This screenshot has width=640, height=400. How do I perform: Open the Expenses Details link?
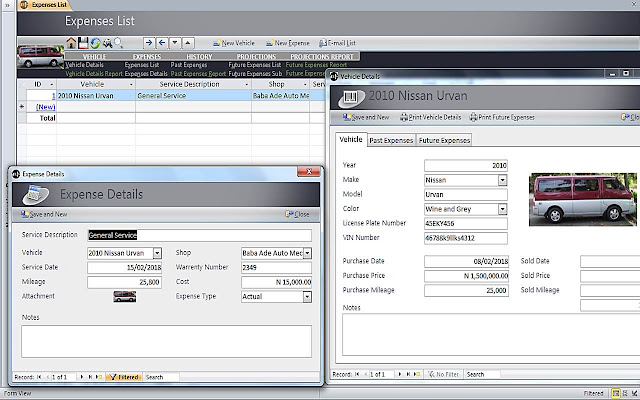coord(146,73)
